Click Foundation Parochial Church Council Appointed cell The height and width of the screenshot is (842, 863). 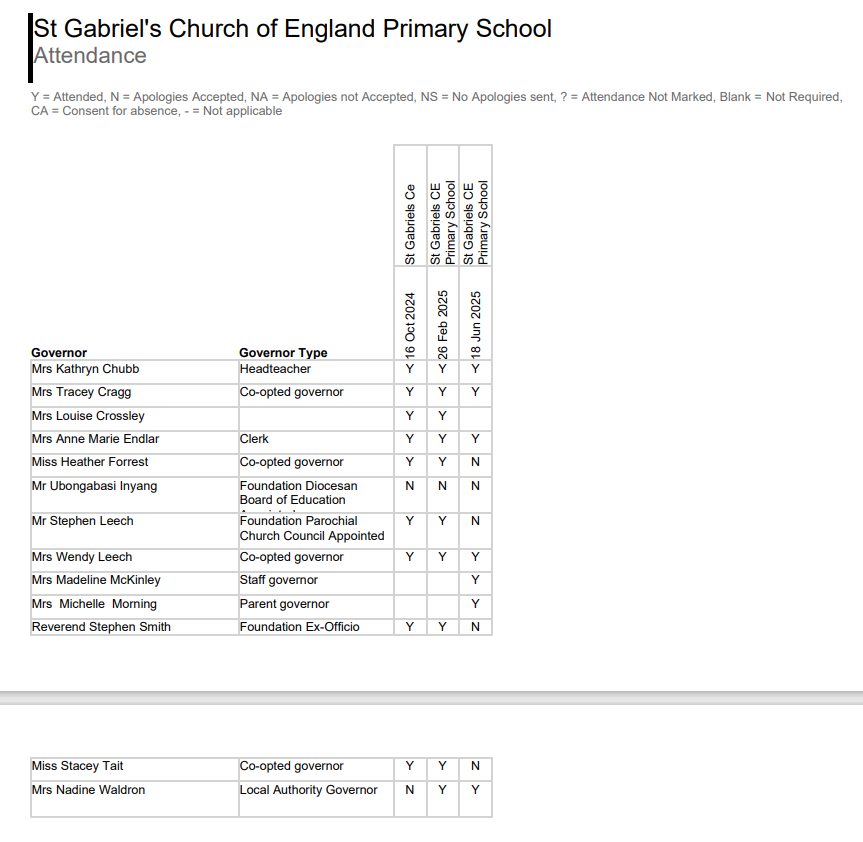(311, 528)
